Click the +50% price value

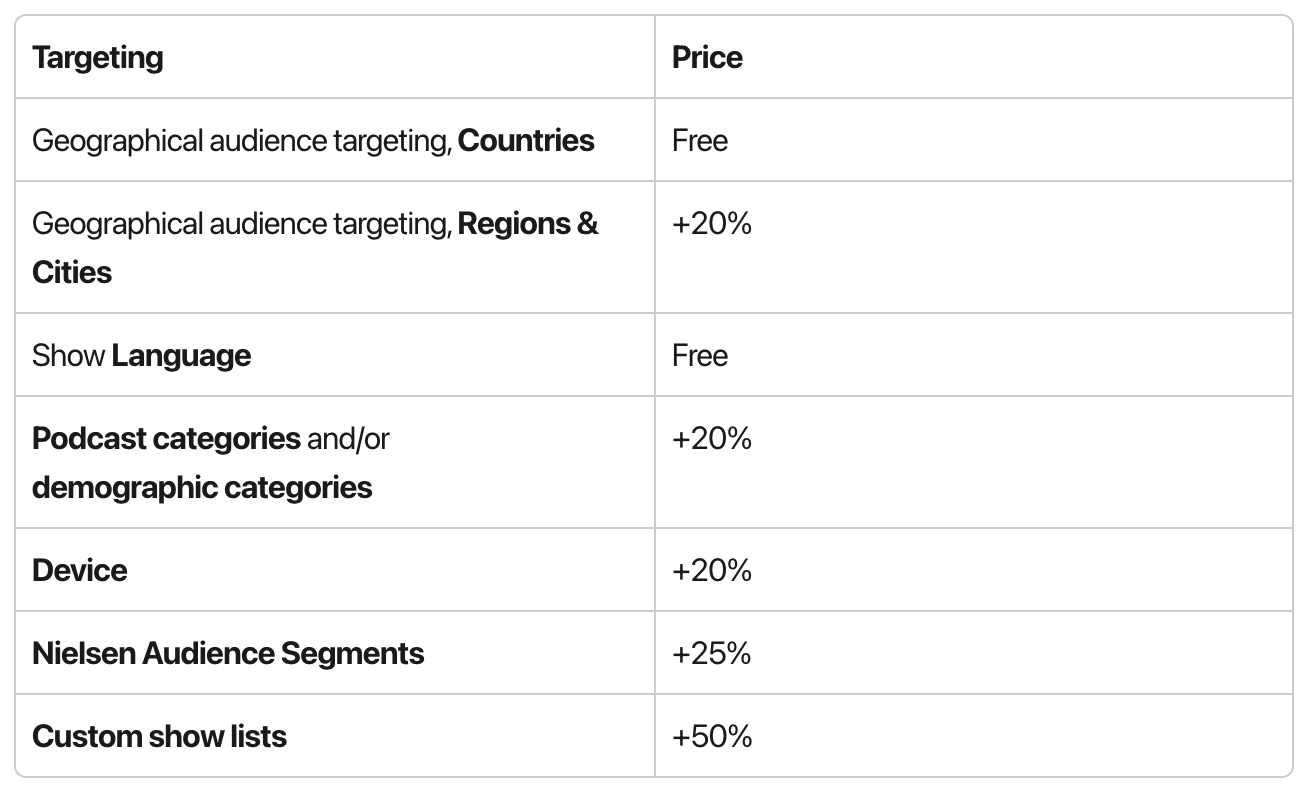[711, 736]
